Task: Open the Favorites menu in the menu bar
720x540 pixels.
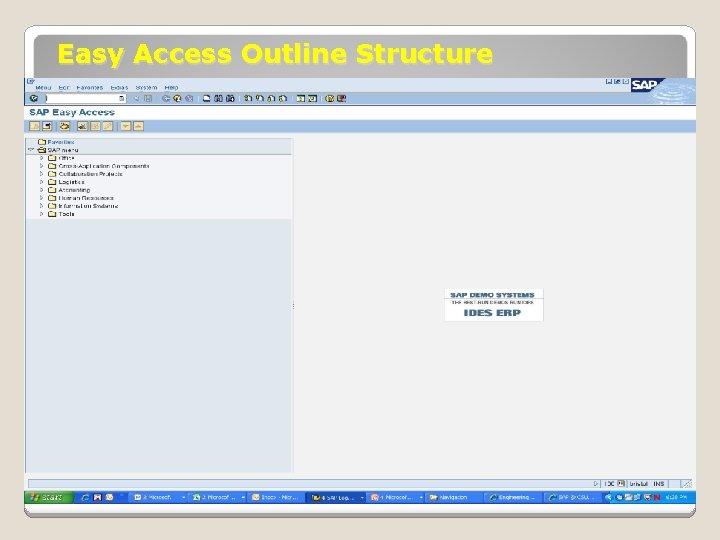Action: coord(90,87)
